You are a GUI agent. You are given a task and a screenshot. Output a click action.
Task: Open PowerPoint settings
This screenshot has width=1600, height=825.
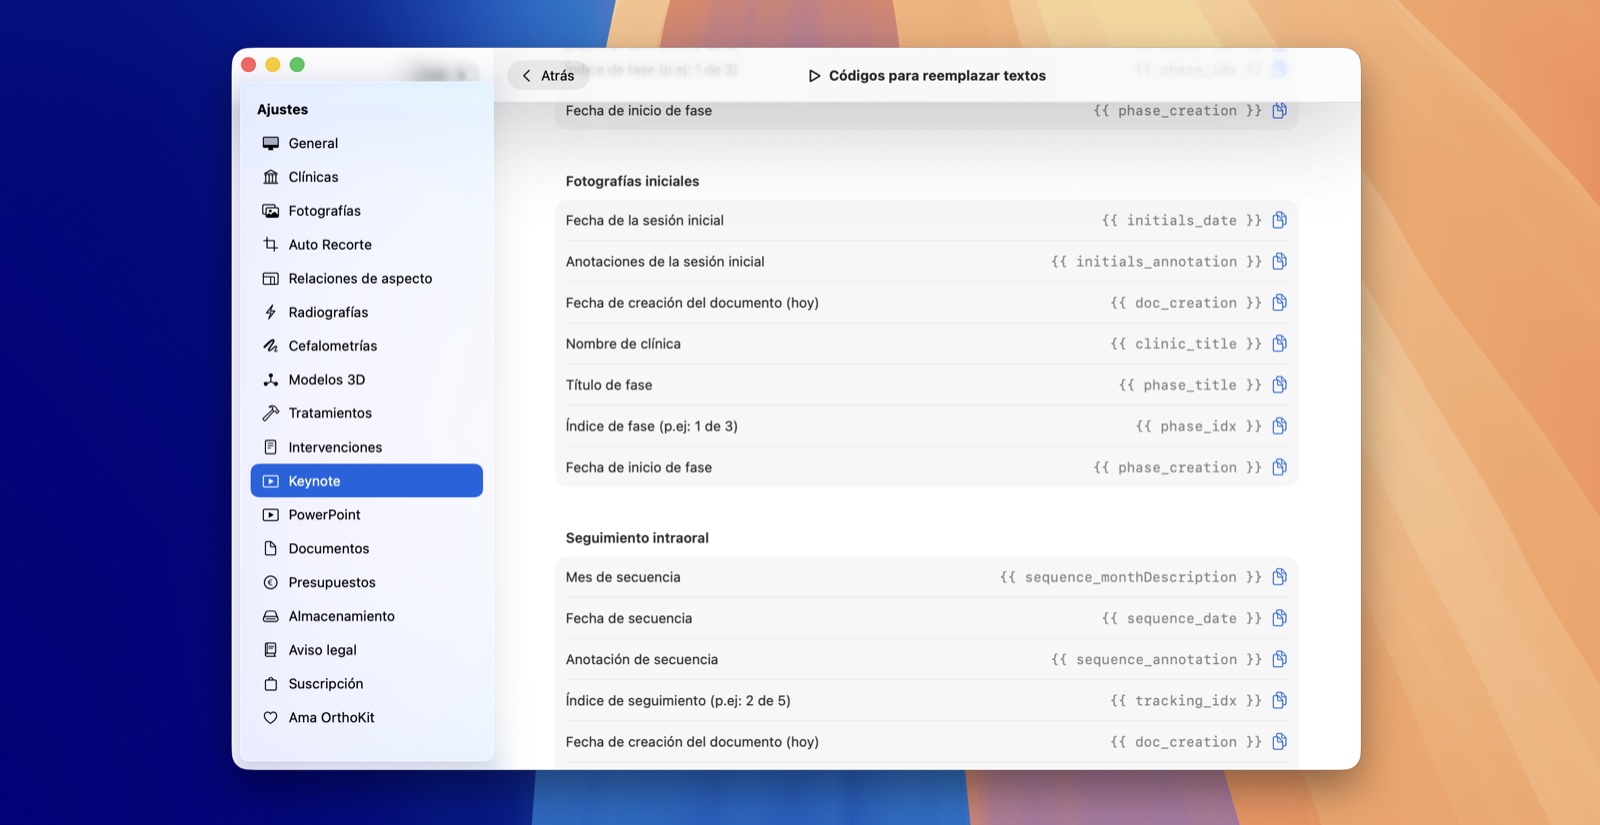pos(366,515)
